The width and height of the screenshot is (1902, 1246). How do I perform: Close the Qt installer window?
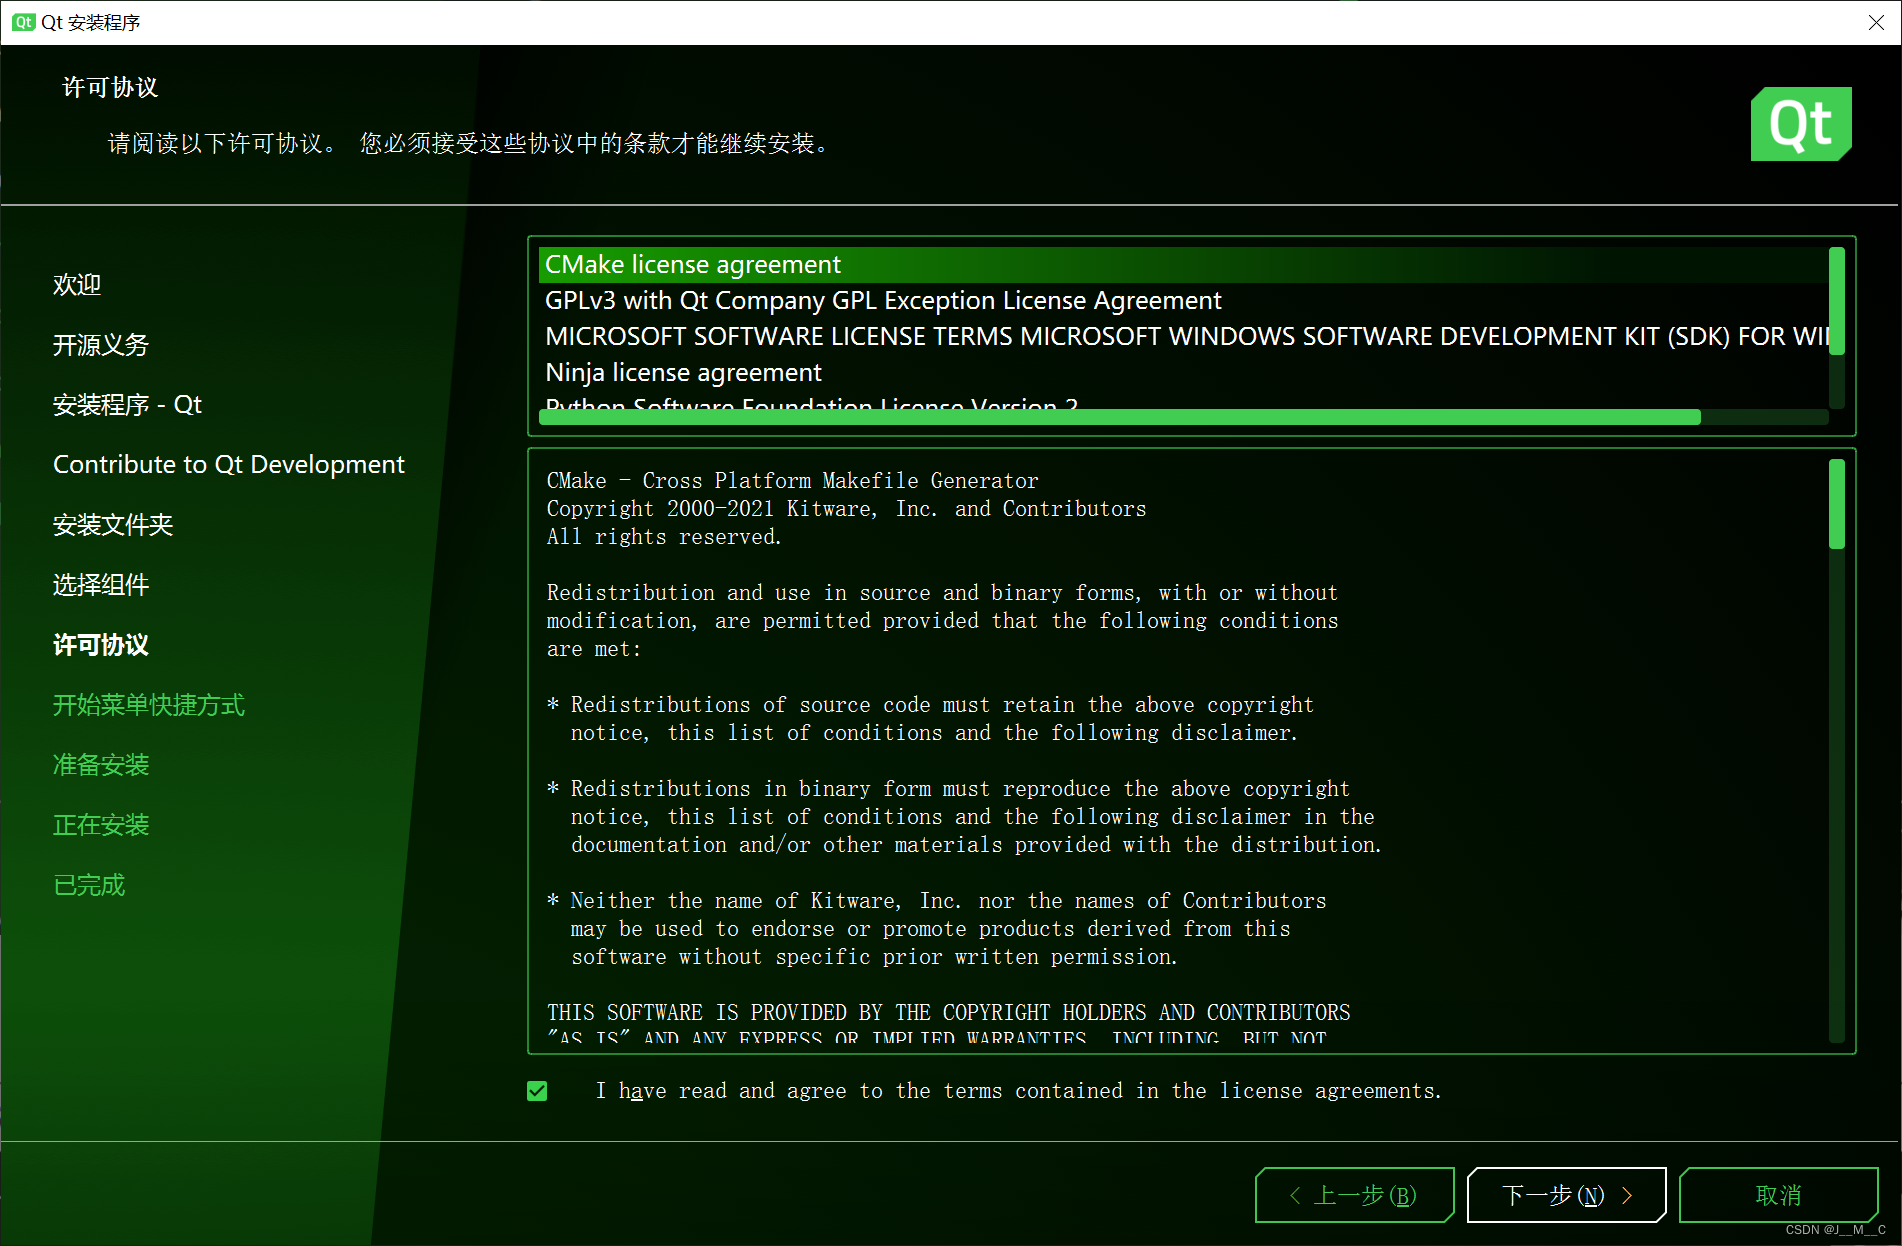click(1876, 22)
